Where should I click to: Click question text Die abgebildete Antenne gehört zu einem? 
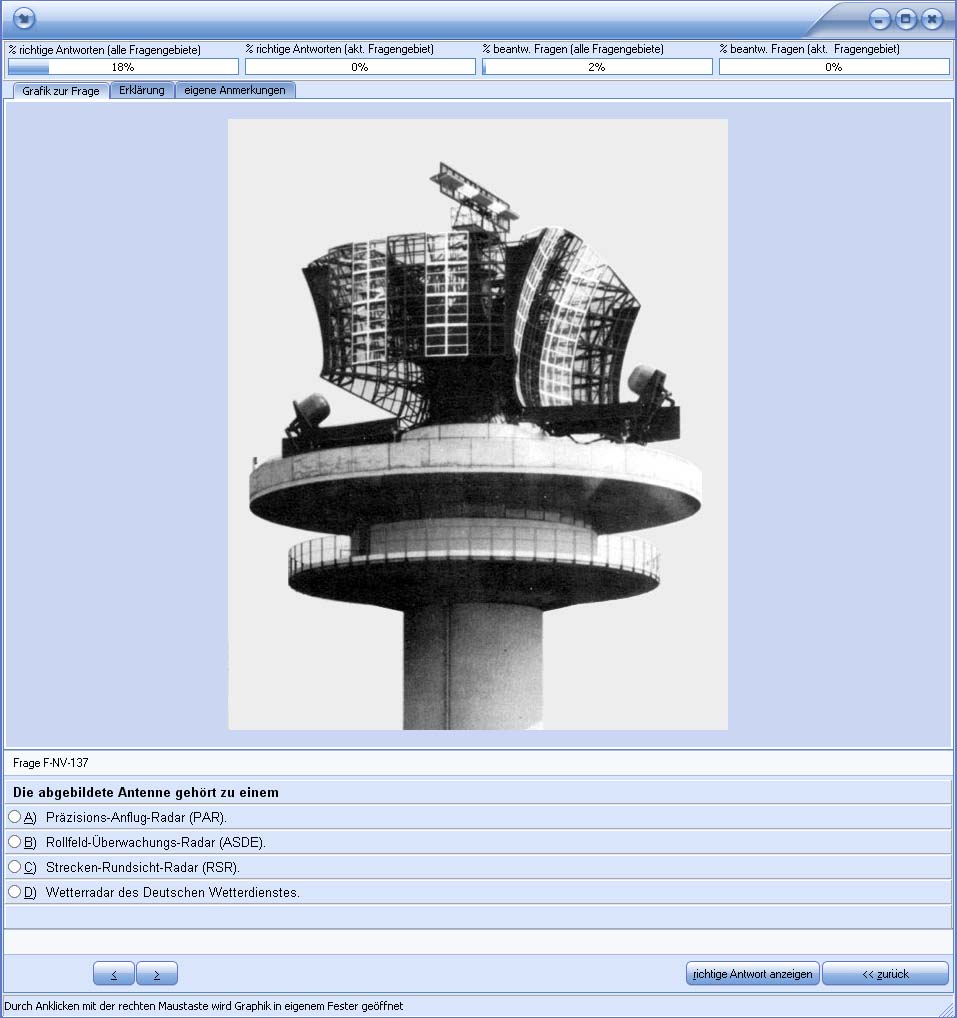tap(146, 792)
